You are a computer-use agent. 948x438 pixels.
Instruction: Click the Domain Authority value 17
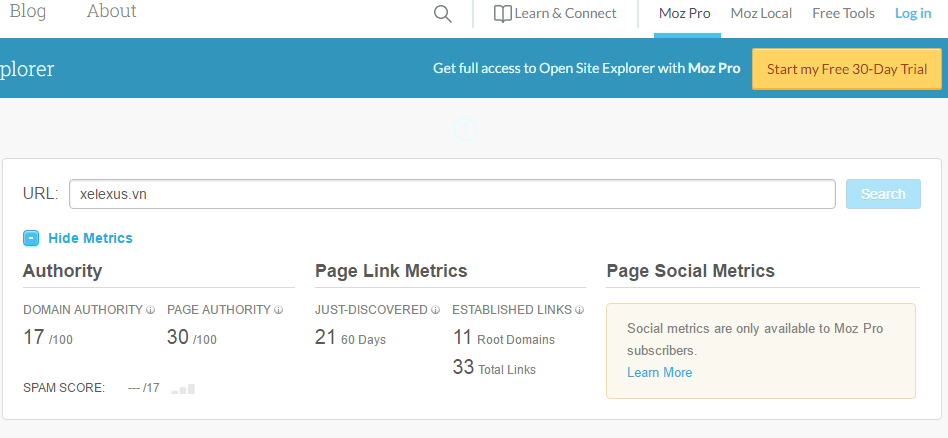tap(34, 337)
